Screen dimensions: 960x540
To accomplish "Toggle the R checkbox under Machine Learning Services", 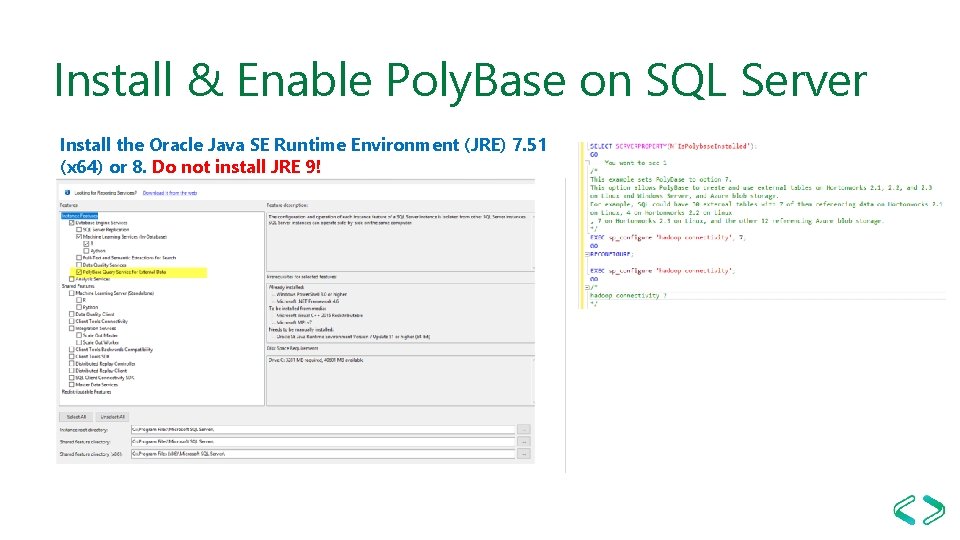I will (86, 244).
